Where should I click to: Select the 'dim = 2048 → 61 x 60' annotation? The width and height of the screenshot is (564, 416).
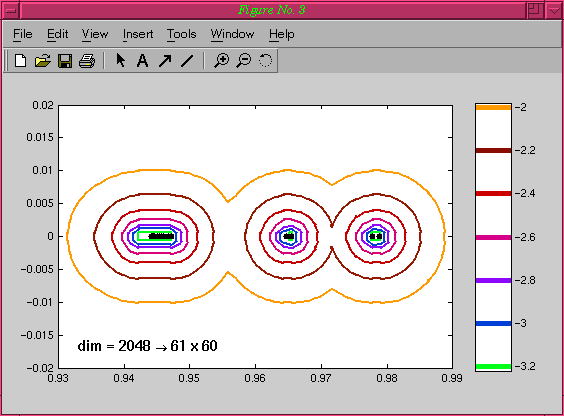147,346
